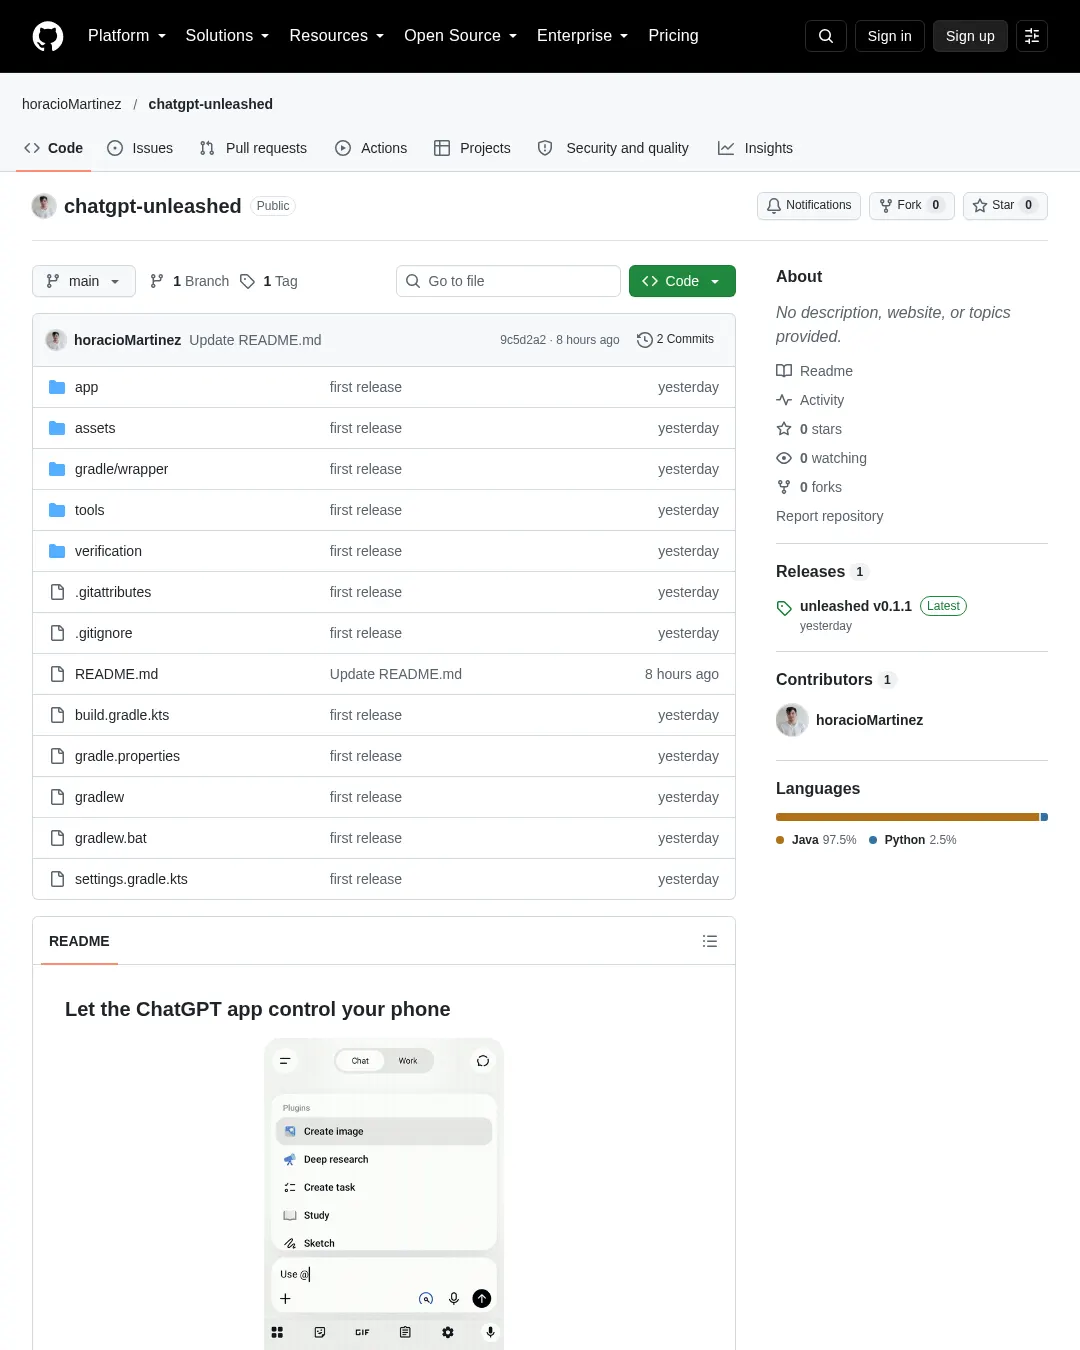The width and height of the screenshot is (1080, 1350).
Task: Open the 1 Tag link
Action: click(269, 281)
